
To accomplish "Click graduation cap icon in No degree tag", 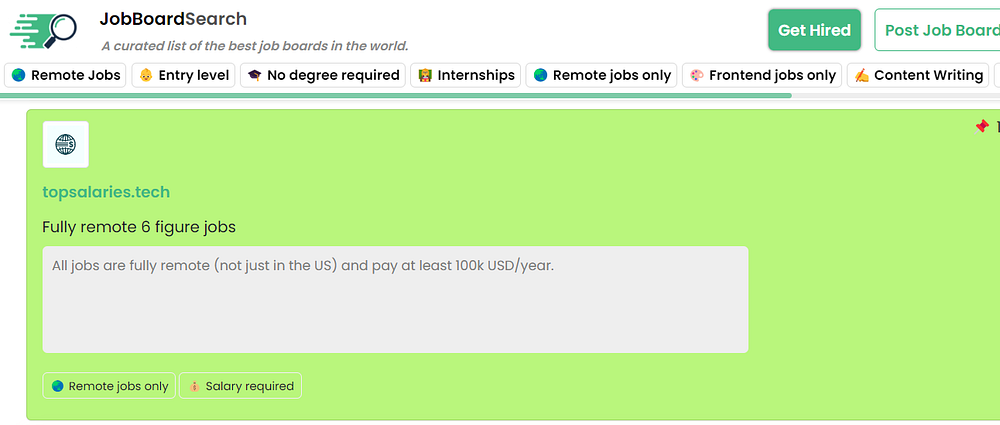I will (x=254, y=75).
